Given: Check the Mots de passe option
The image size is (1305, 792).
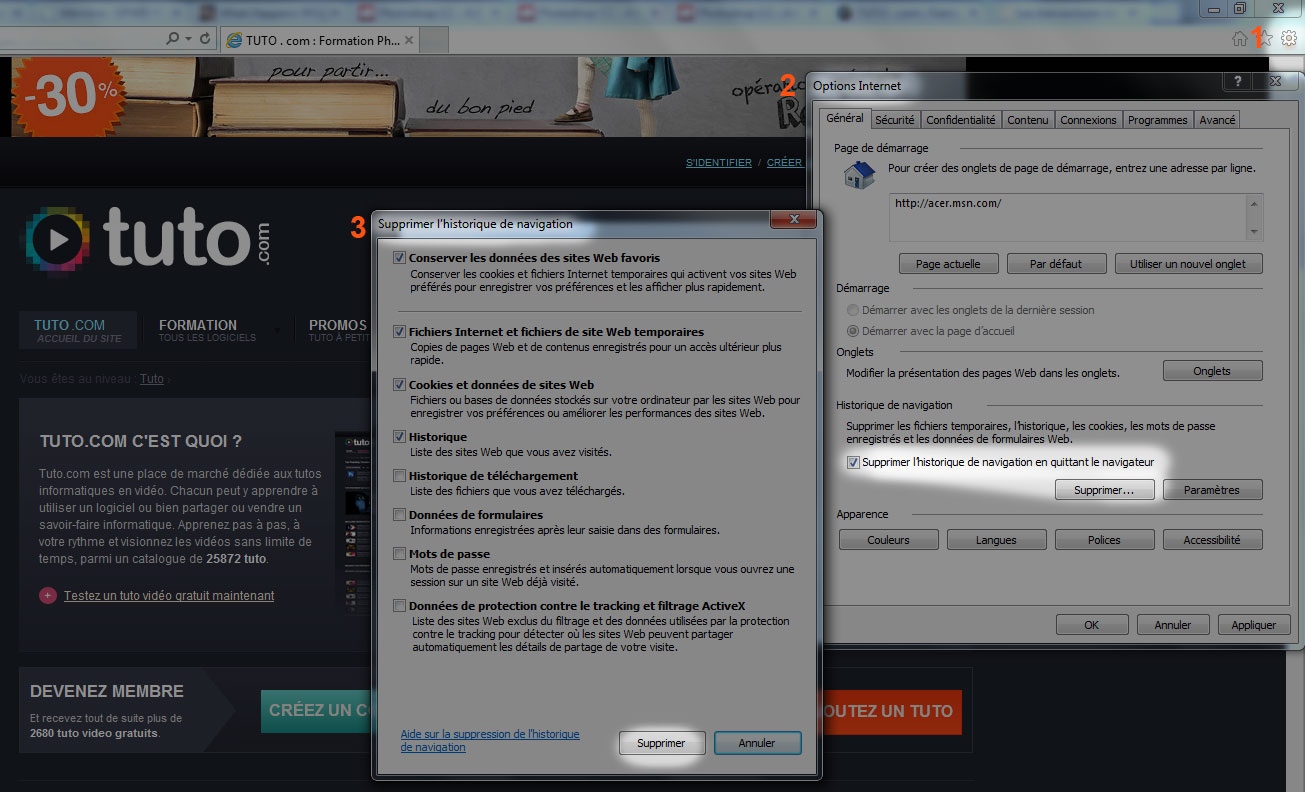Looking at the screenshot, I should (400, 554).
